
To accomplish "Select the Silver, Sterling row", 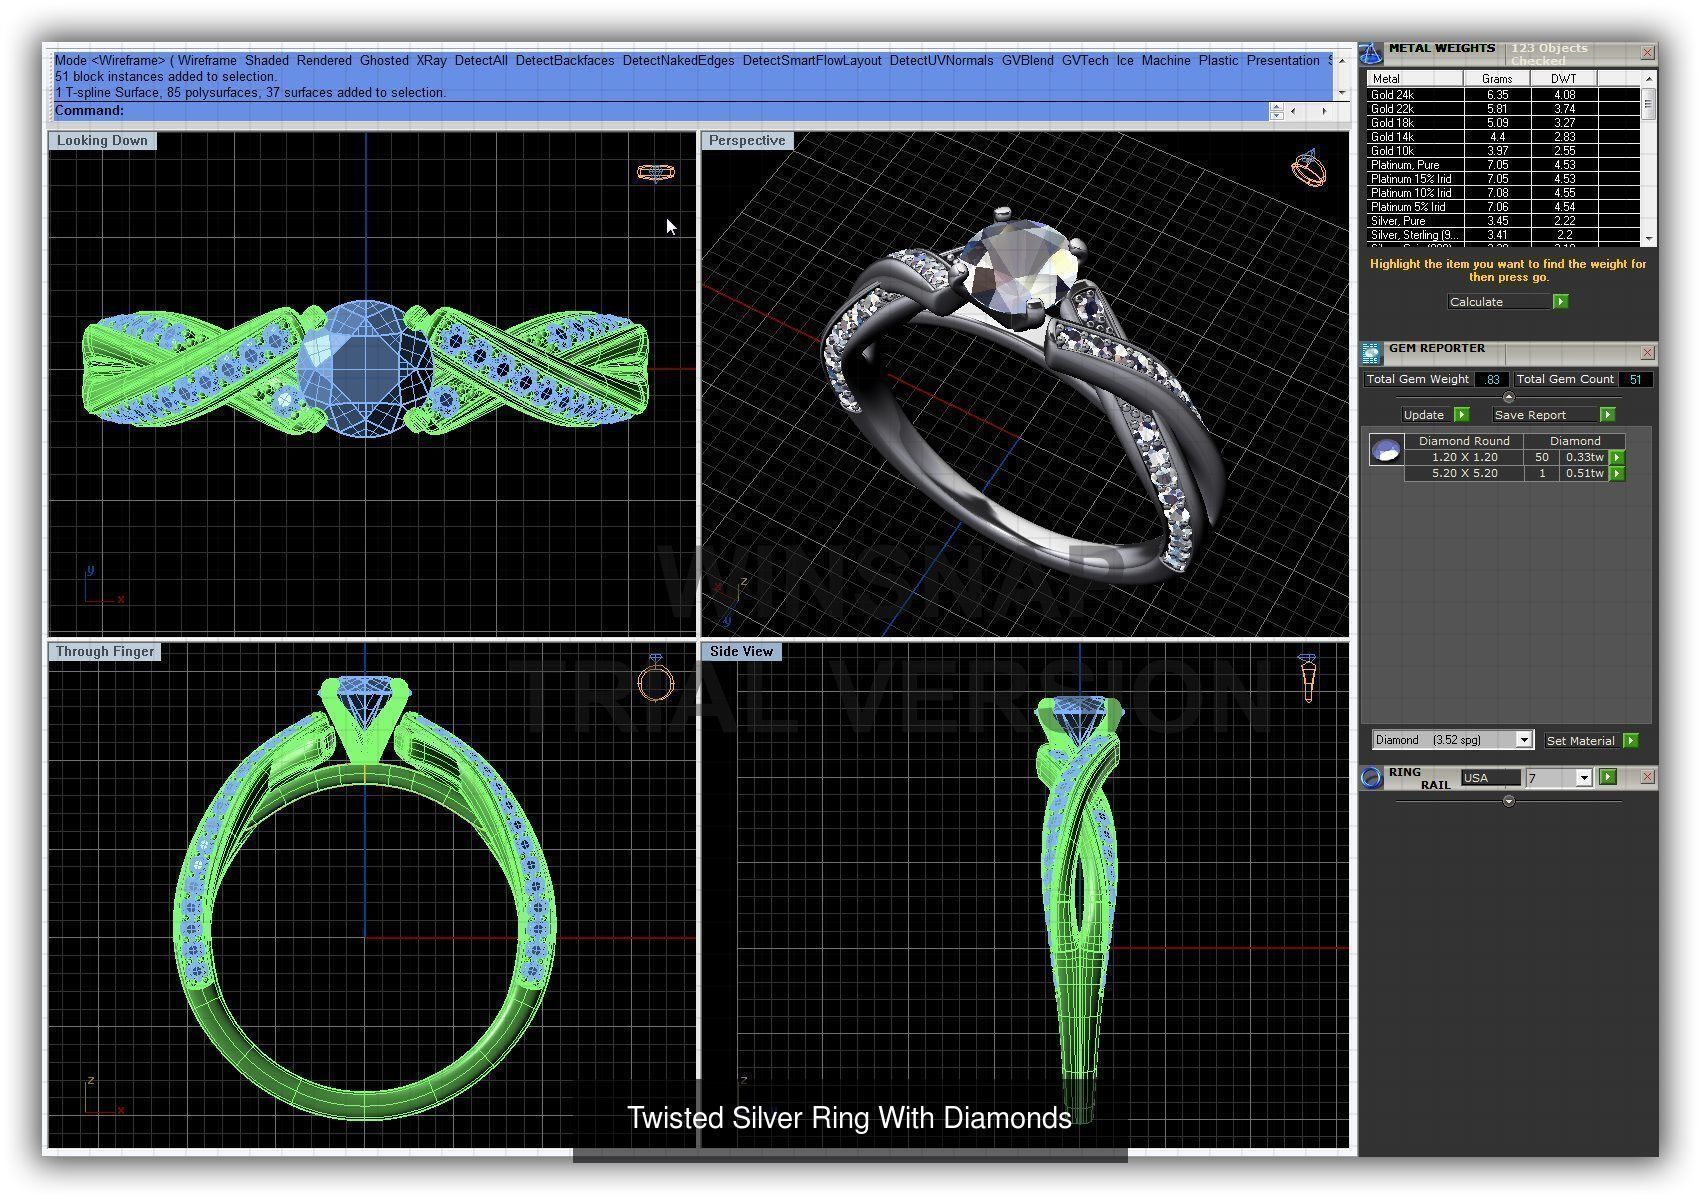I will point(1503,235).
